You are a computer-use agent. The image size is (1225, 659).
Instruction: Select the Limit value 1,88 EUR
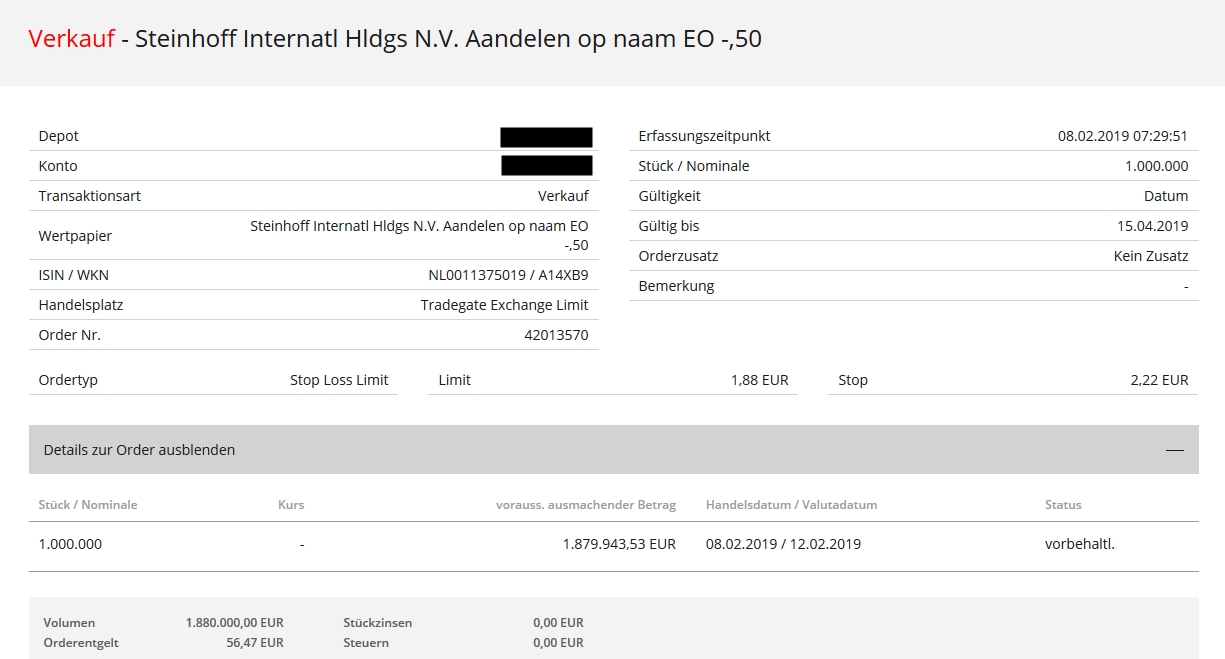click(x=760, y=380)
